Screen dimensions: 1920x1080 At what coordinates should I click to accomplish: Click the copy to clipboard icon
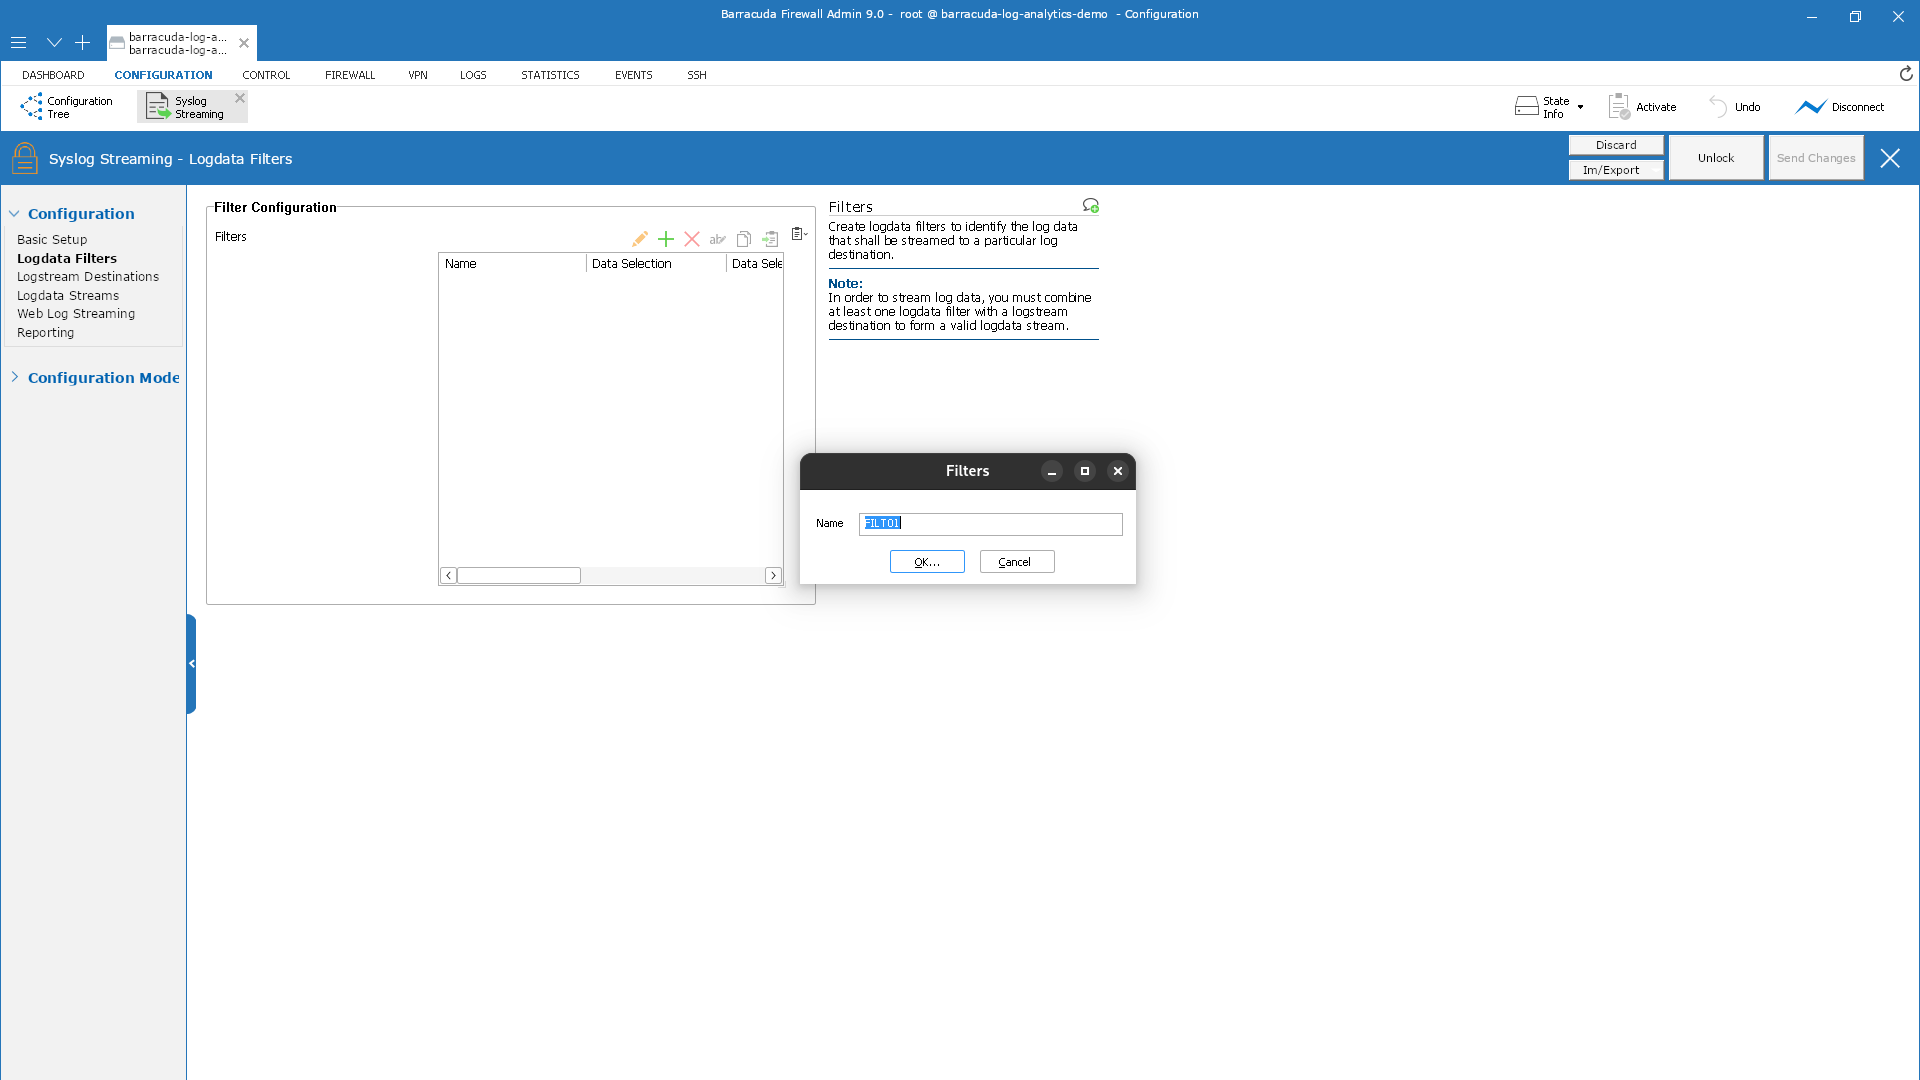[743, 239]
